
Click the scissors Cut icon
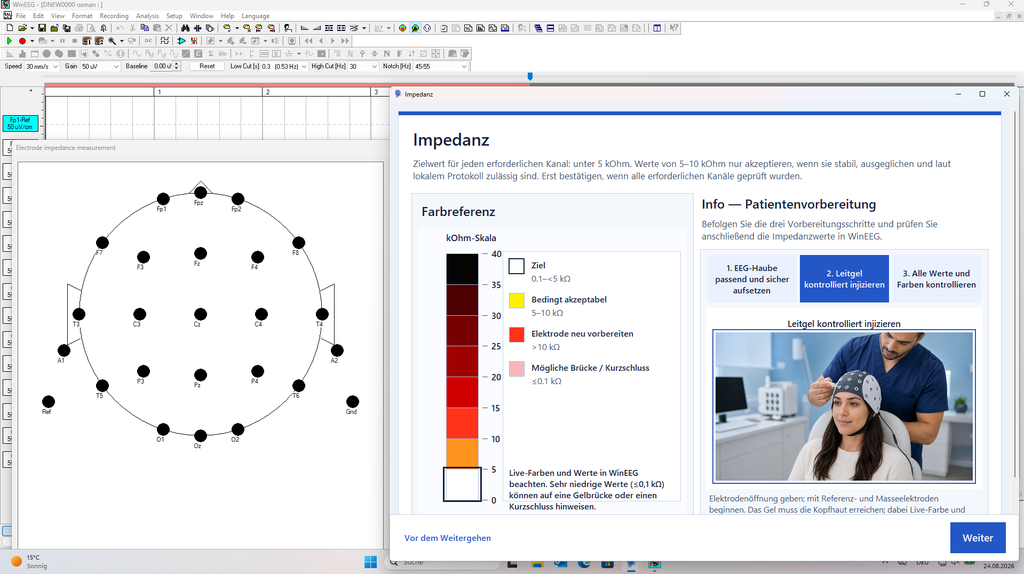pyautogui.click(x=132, y=28)
